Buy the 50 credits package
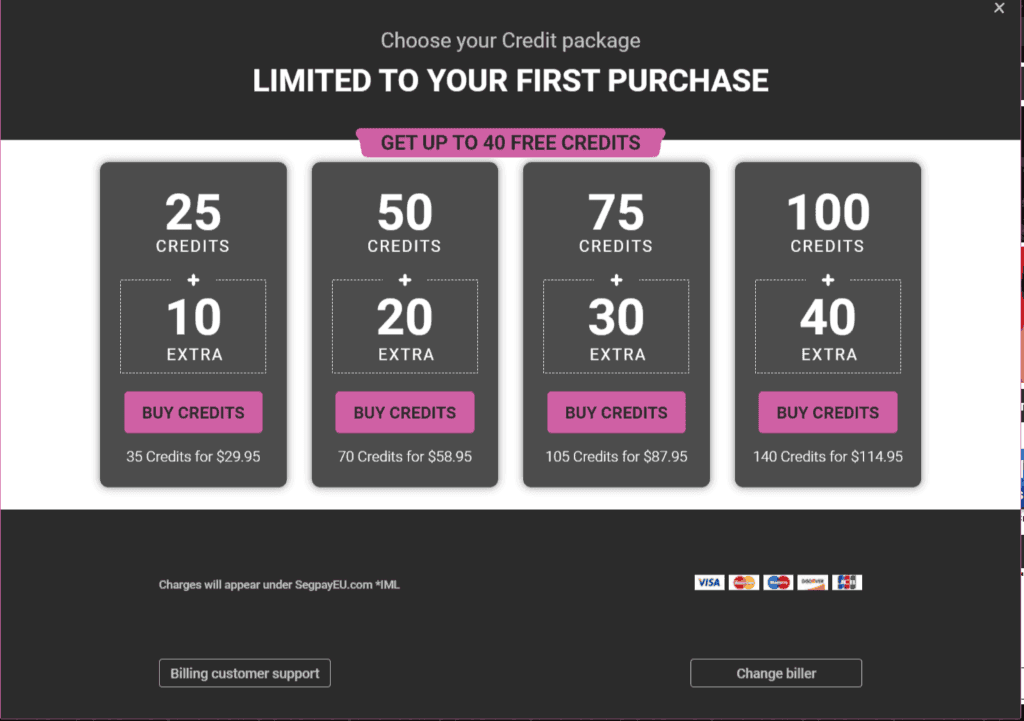The height and width of the screenshot is (721, 1024). pos(405,412)
